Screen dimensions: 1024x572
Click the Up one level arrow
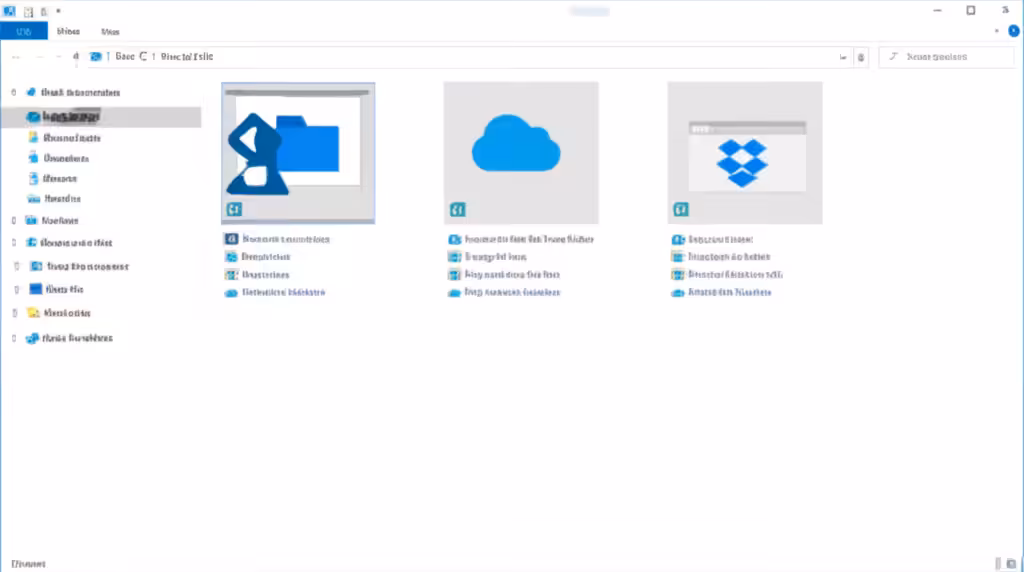point(76,57)
